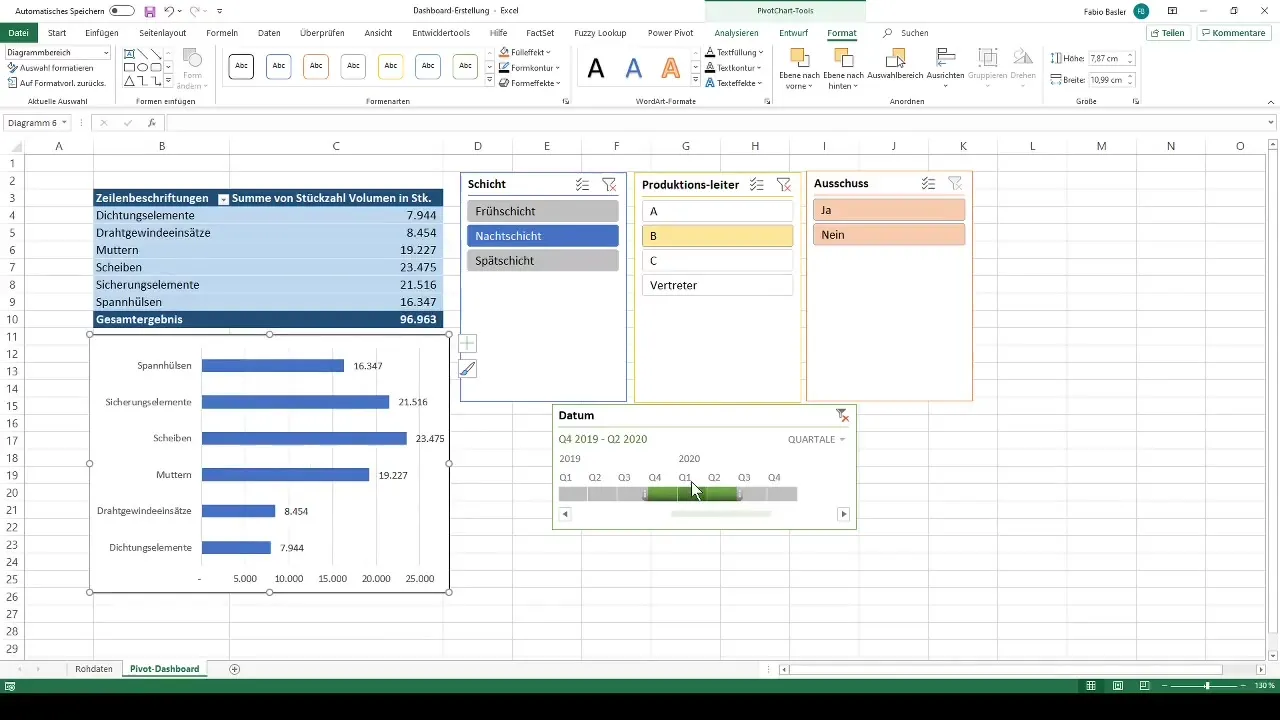Click the Undo arrow icon
This screenshot has height=720, width=1280.
point(169,10)
